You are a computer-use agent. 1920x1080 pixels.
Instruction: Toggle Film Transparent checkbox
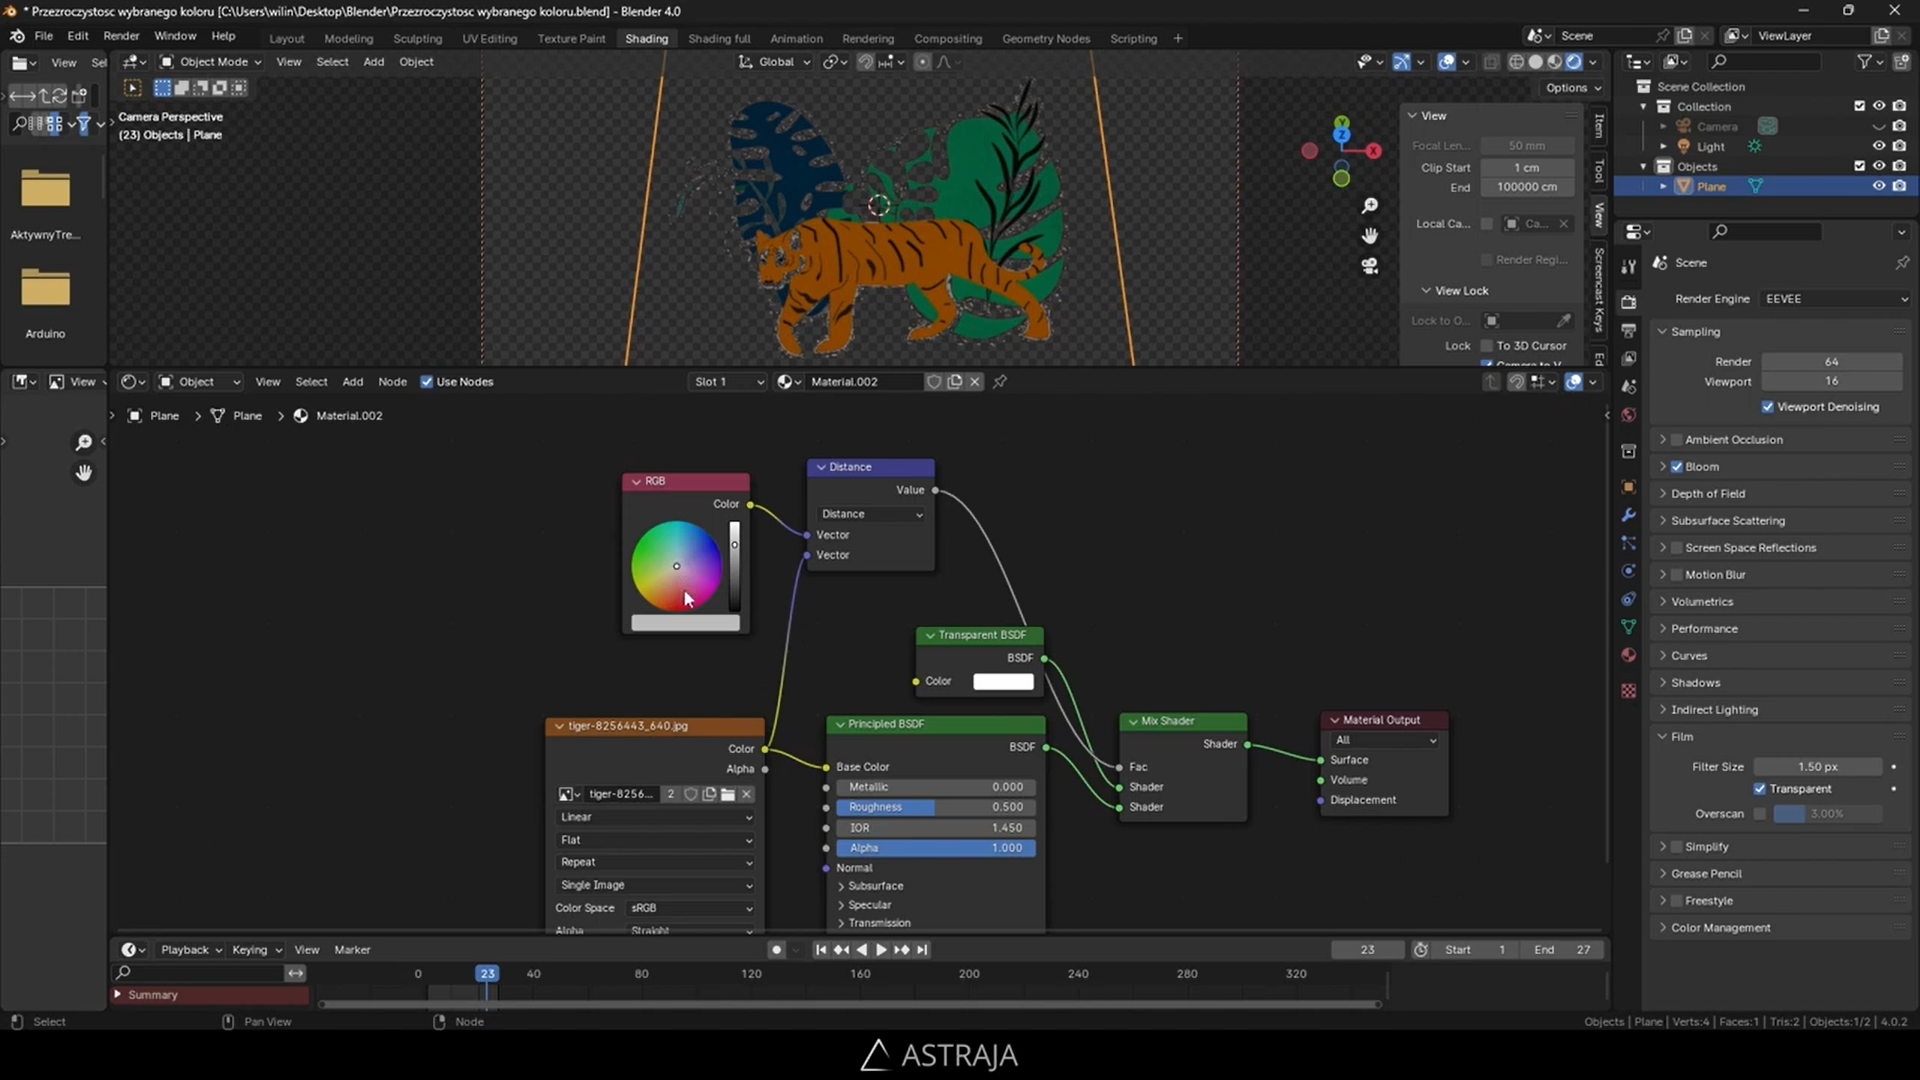pyautogui.click(x=1760, y=789)
